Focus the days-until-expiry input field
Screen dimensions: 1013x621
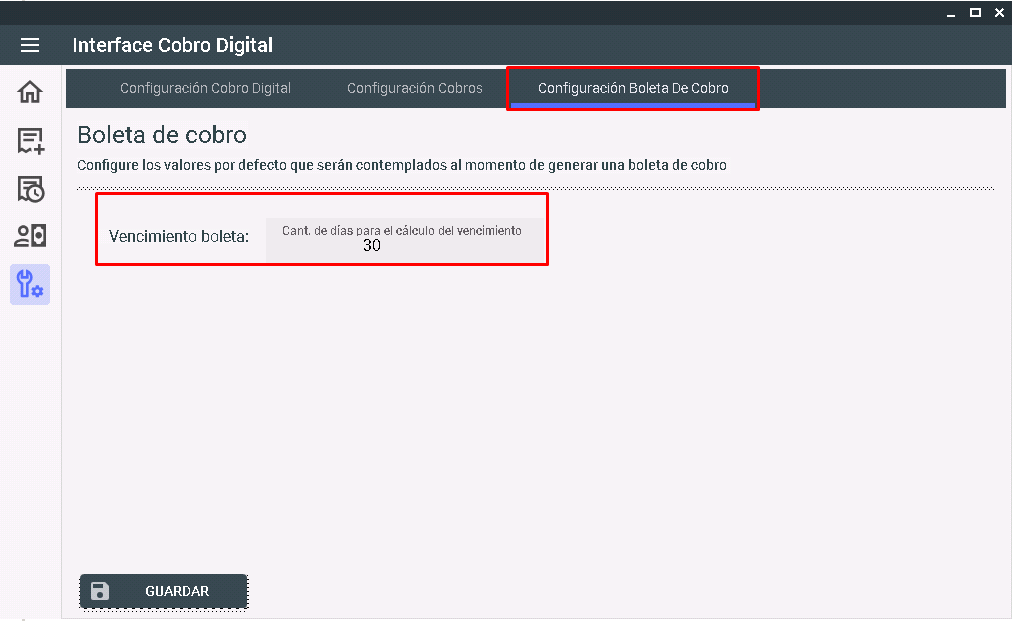[x=405, y=239]
